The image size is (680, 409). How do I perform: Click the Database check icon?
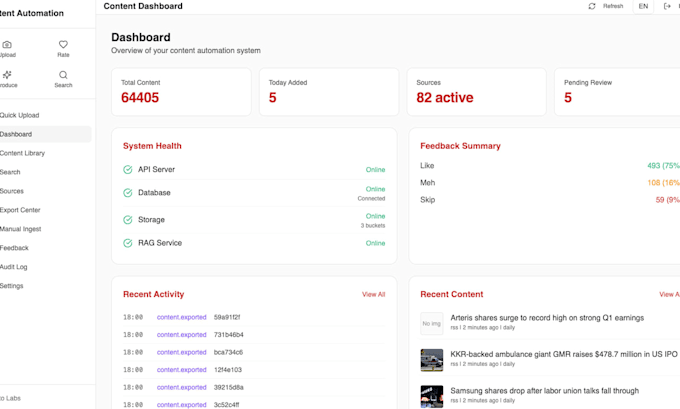pos(128,193)
